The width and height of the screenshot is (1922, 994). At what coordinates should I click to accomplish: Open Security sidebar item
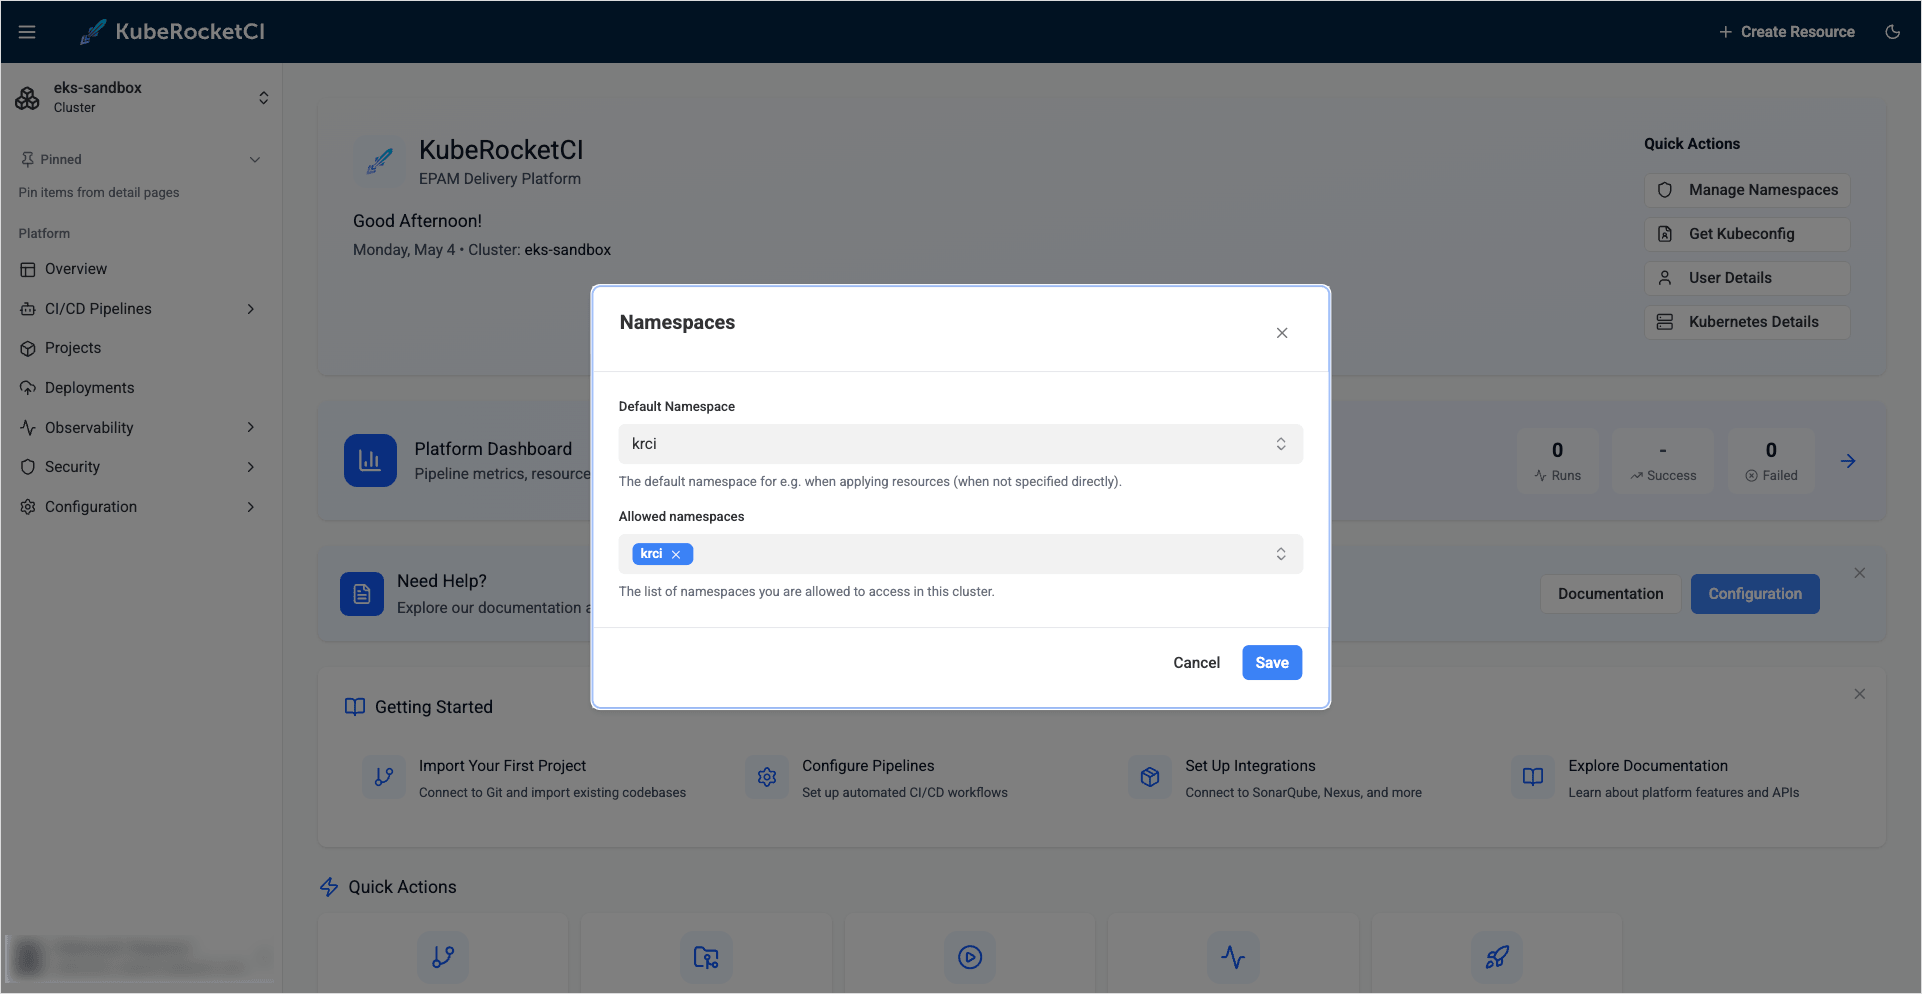[x=140, y=467]
